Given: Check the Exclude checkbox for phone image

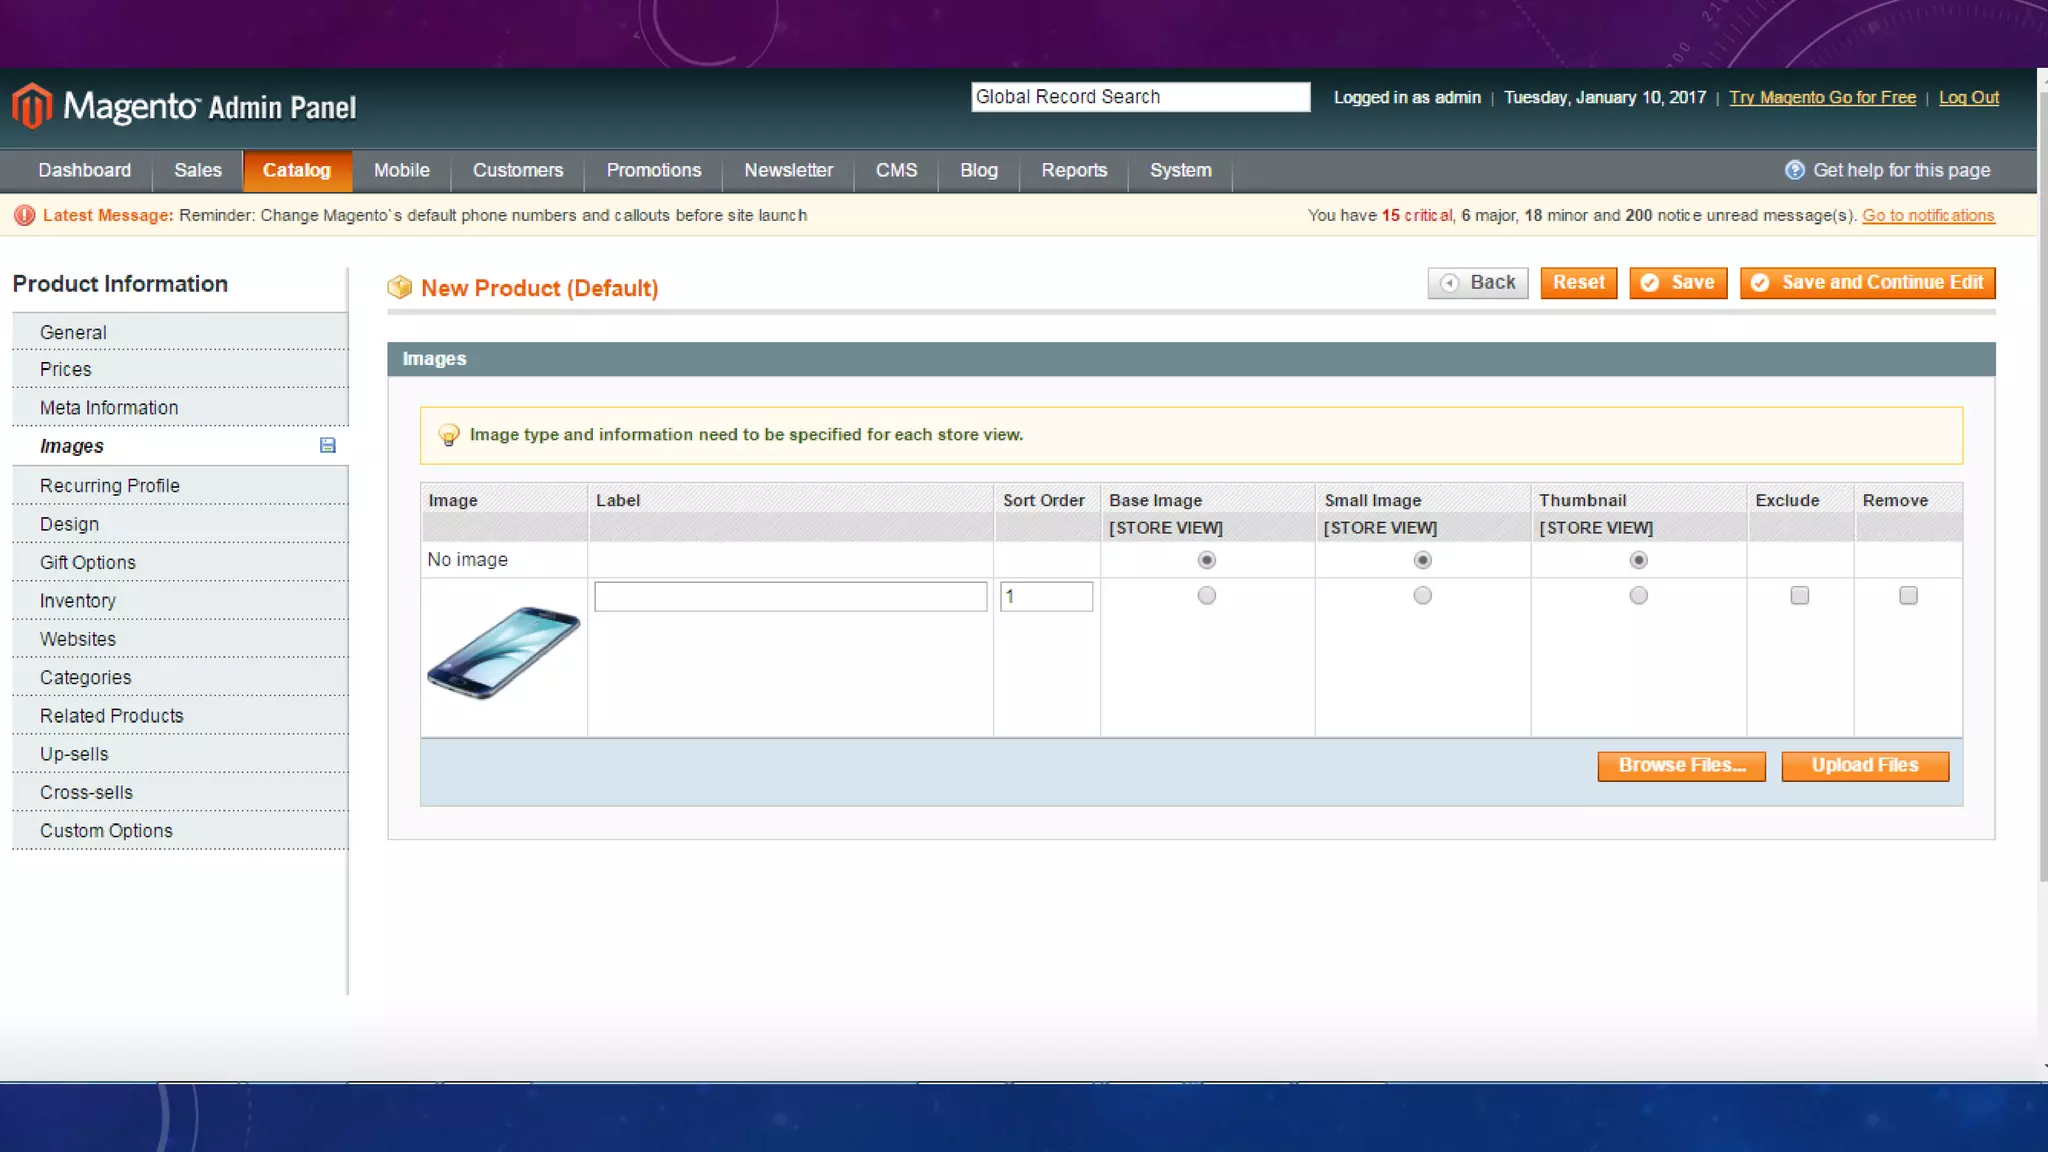Looking at the screenshot, I should [x=1799, y=596].
